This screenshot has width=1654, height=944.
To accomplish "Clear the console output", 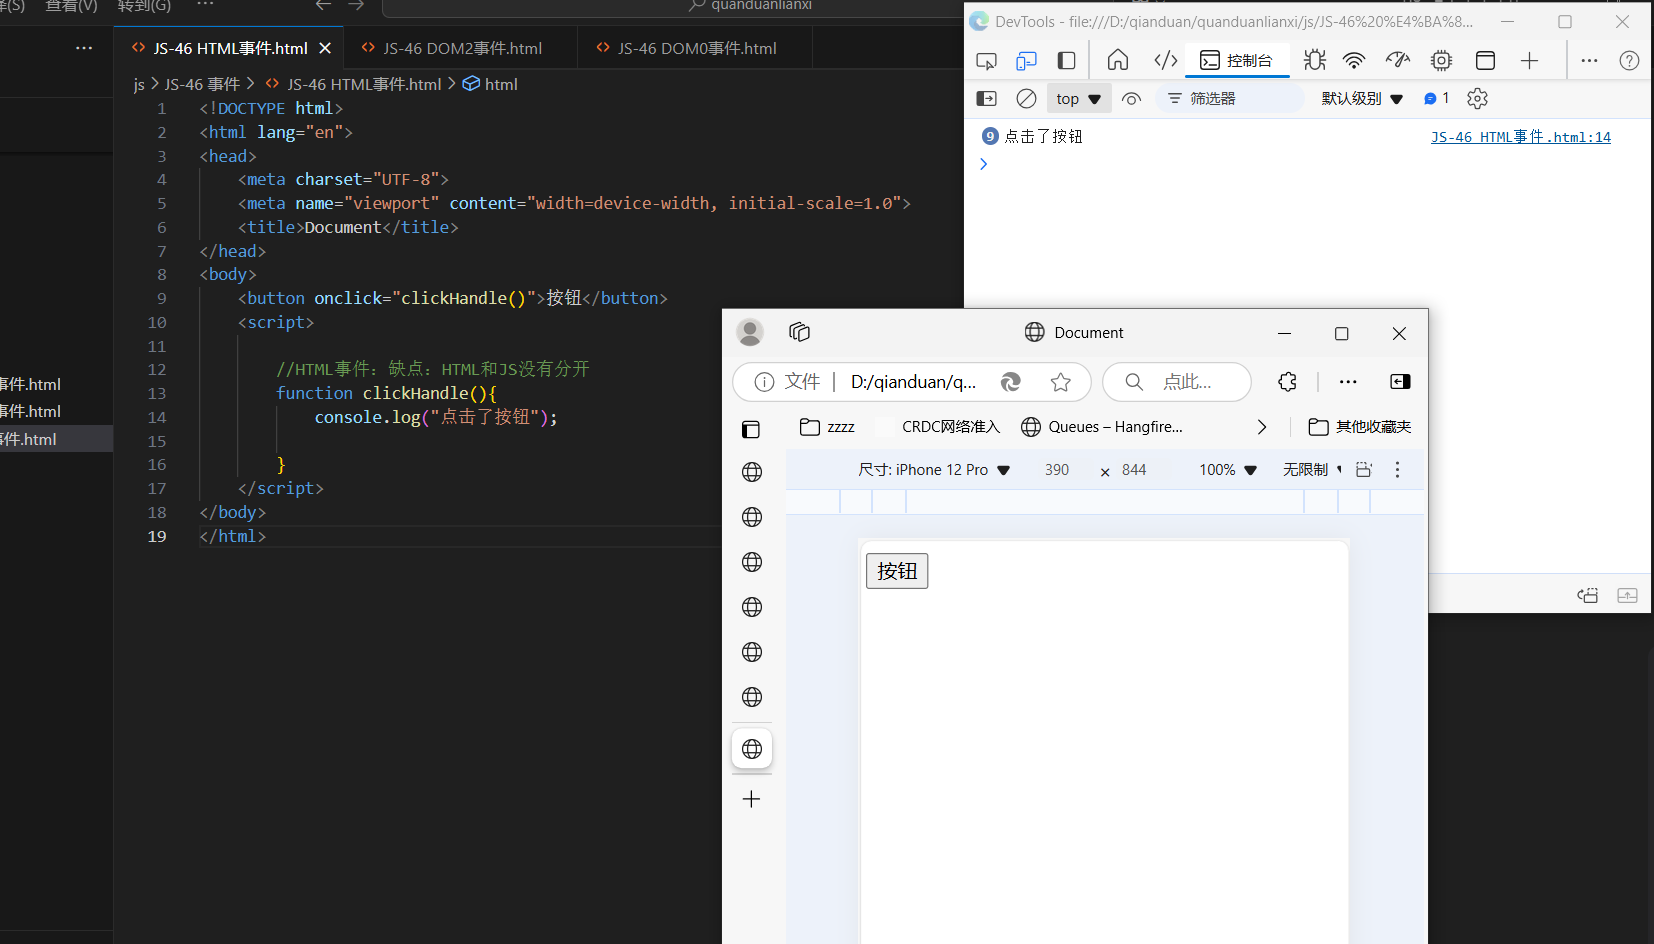I will click(1026, 99).
